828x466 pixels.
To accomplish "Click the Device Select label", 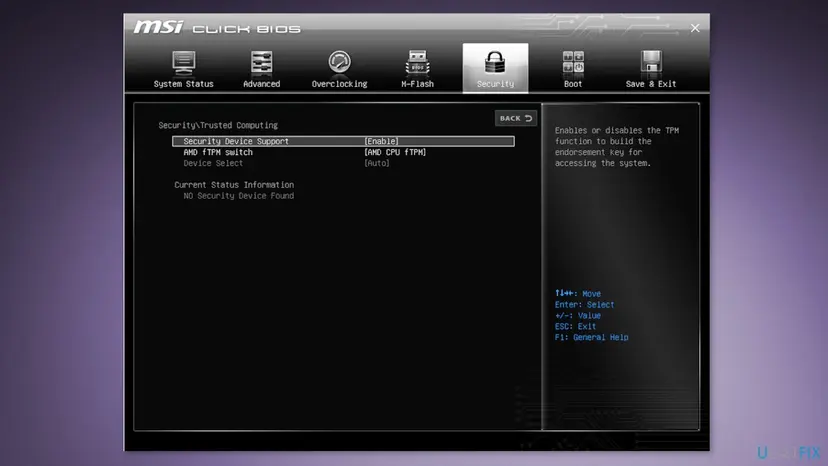I will (213, 163).
